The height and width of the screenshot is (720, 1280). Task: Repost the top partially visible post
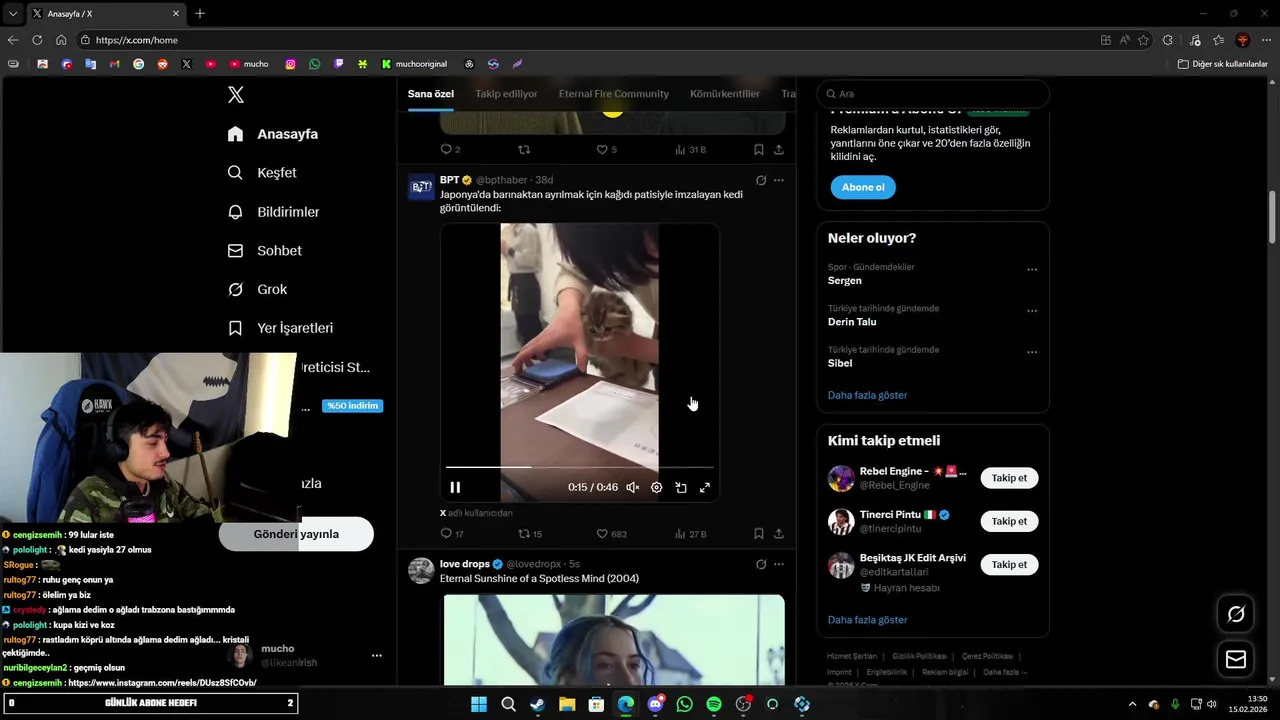[x=524, y=150]
